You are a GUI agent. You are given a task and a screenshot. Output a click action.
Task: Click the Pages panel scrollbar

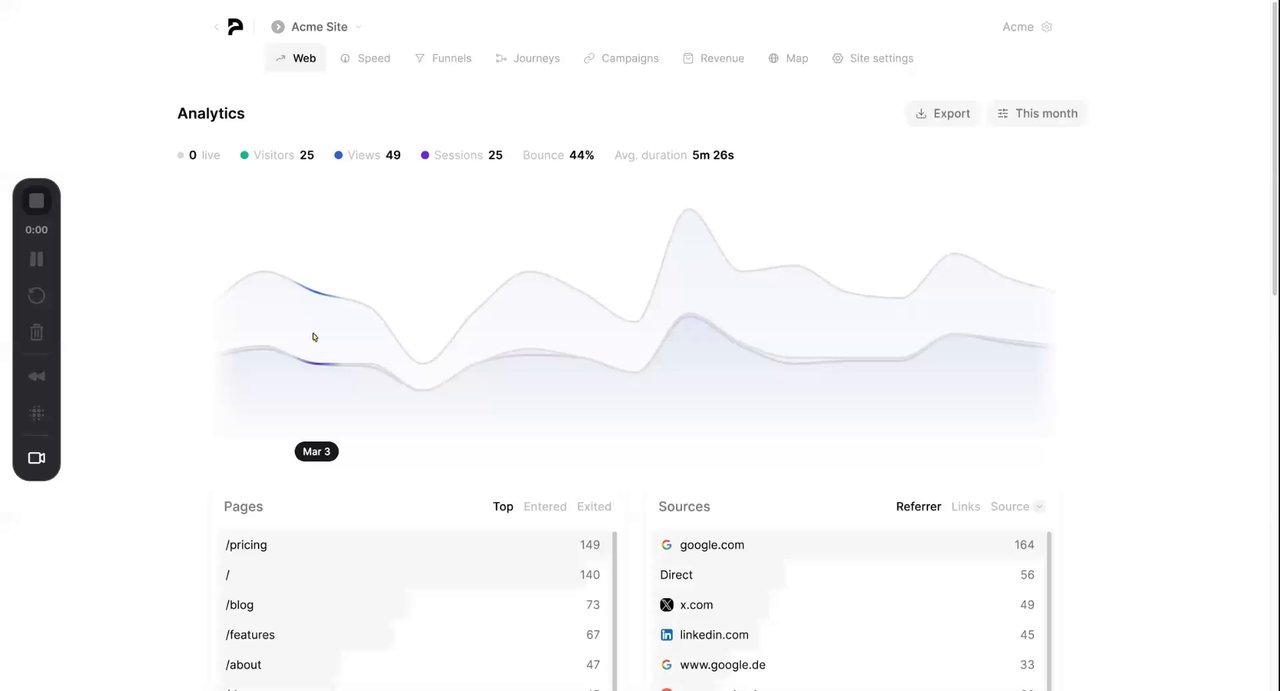[x=614, y=611]
